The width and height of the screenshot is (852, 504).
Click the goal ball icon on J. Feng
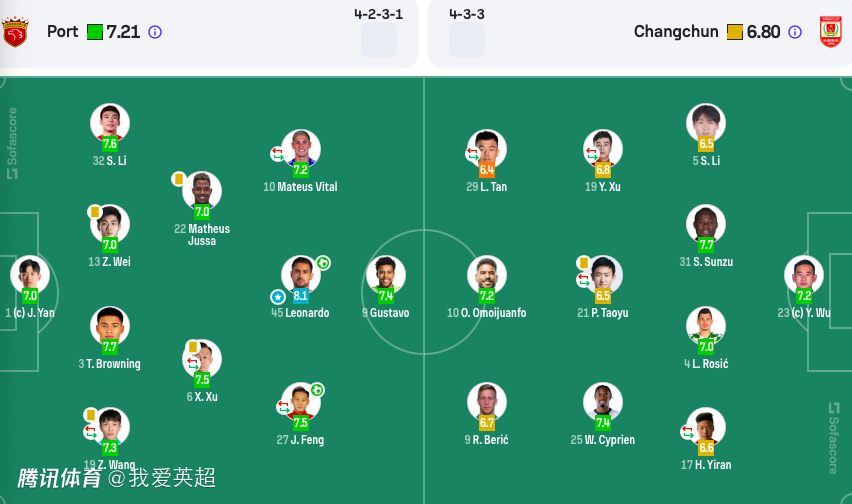click(x=317, y=390)
